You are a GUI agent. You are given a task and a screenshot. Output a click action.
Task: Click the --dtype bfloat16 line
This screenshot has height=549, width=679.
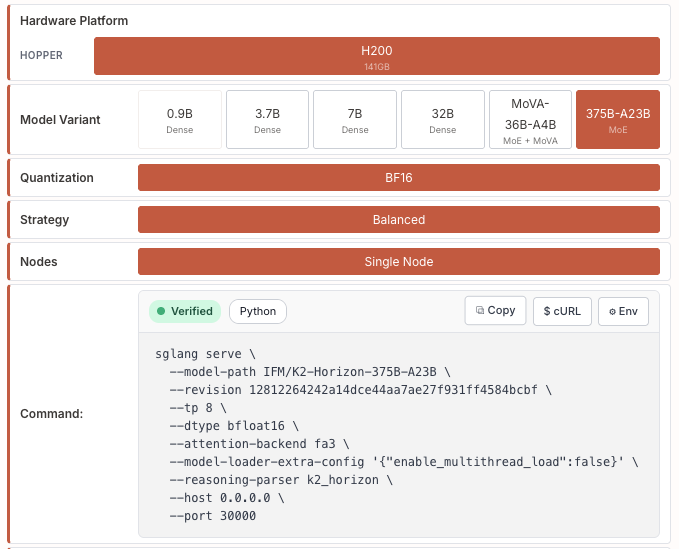point(234,426)
